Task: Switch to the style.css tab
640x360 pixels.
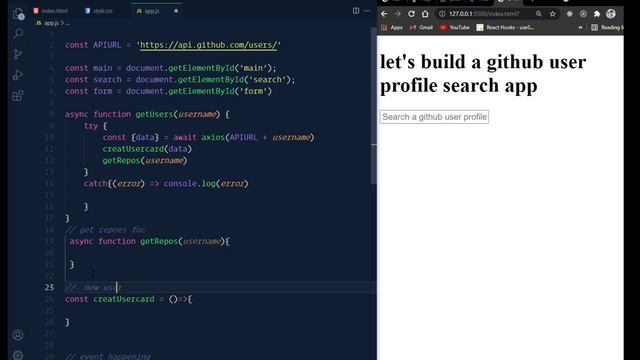Action: (x=99, y=11)
